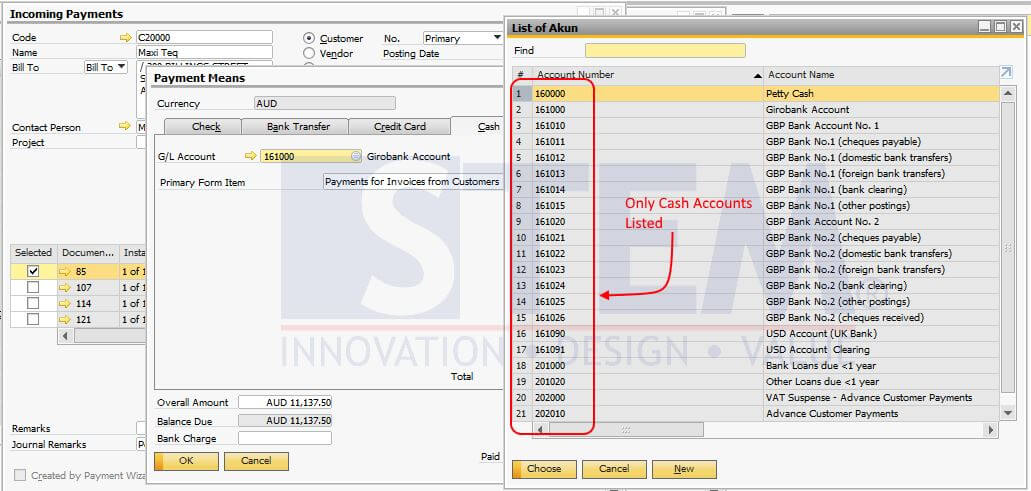Click the New button in List of Akun
Image resolution: width=1031 pixels, height=491 pixels.
pos(684,469)
